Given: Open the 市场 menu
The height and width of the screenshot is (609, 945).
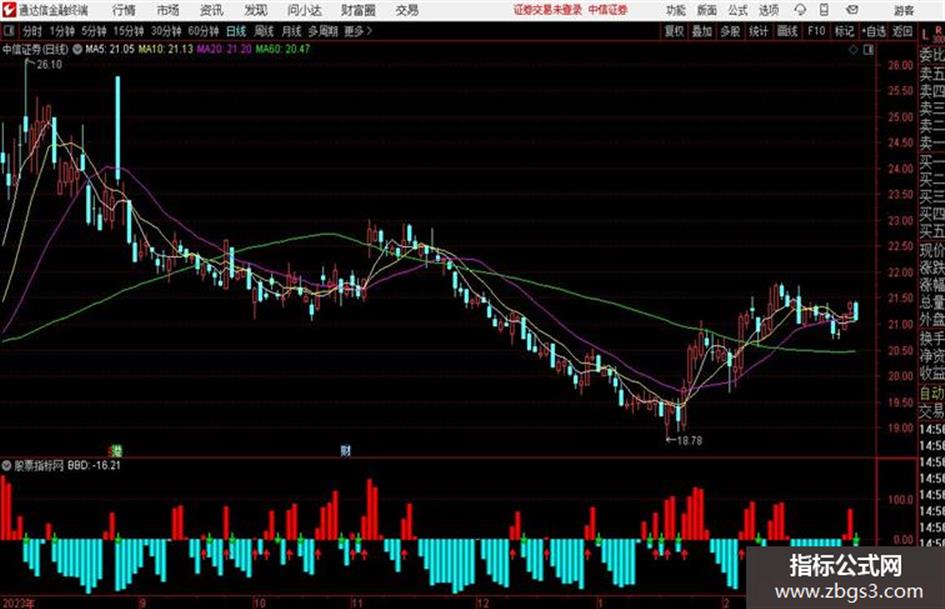Looking at the screenshot, I should pyautogui.click(x=168, y=10).
